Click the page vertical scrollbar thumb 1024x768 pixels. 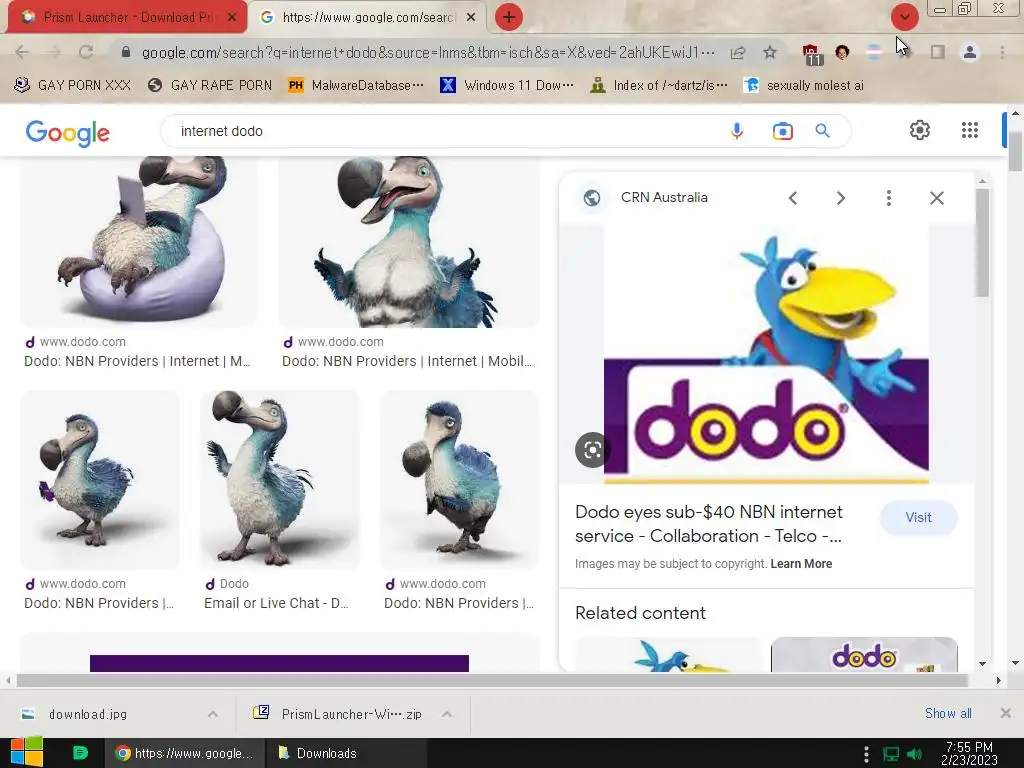(1015, 150)
